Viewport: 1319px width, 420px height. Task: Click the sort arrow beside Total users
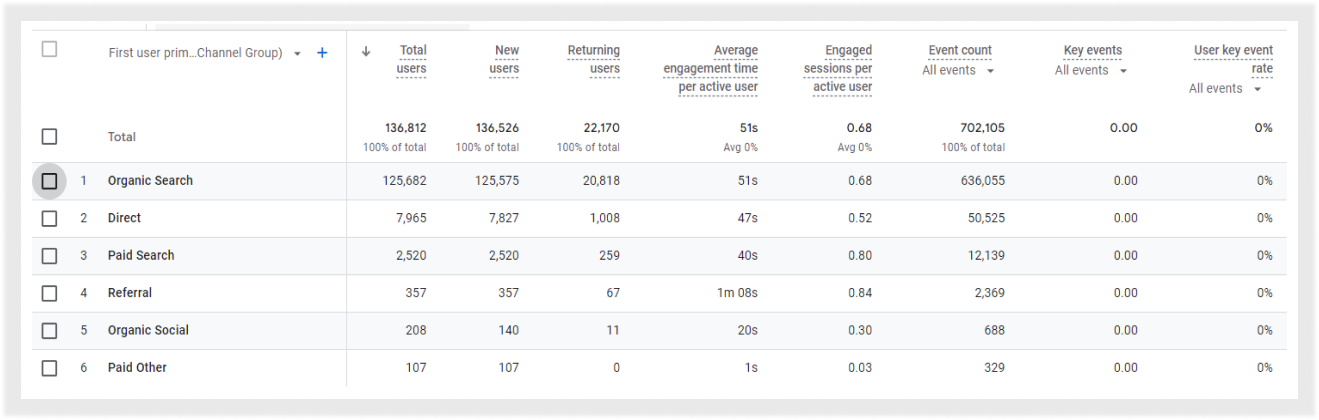click(366, 52)
